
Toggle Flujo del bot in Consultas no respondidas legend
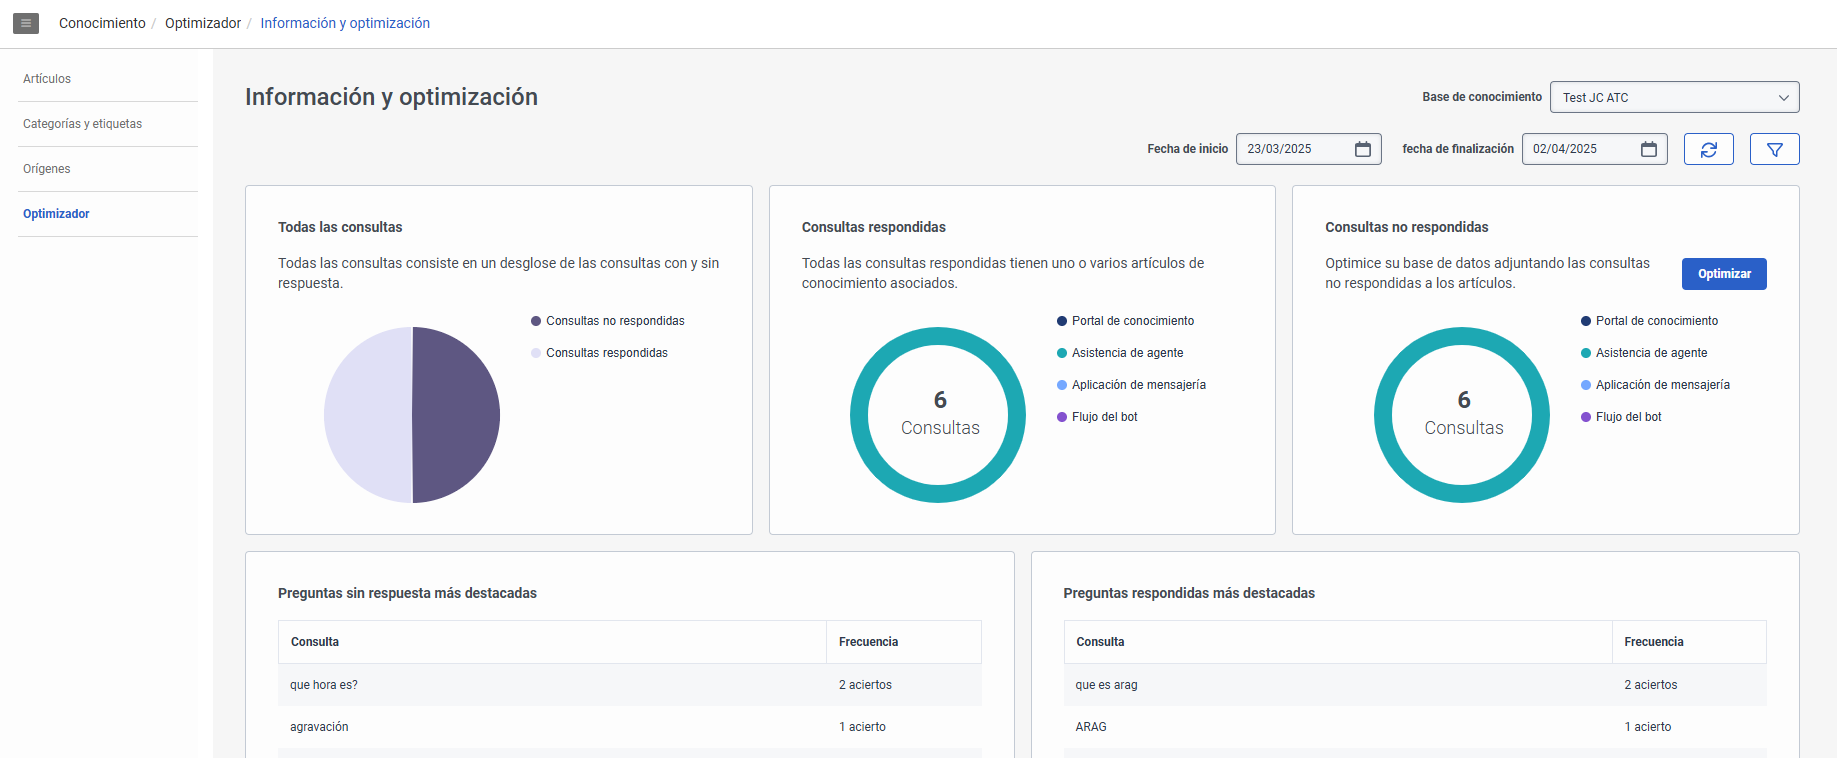pyautogui.click(x=1621, y=417)
